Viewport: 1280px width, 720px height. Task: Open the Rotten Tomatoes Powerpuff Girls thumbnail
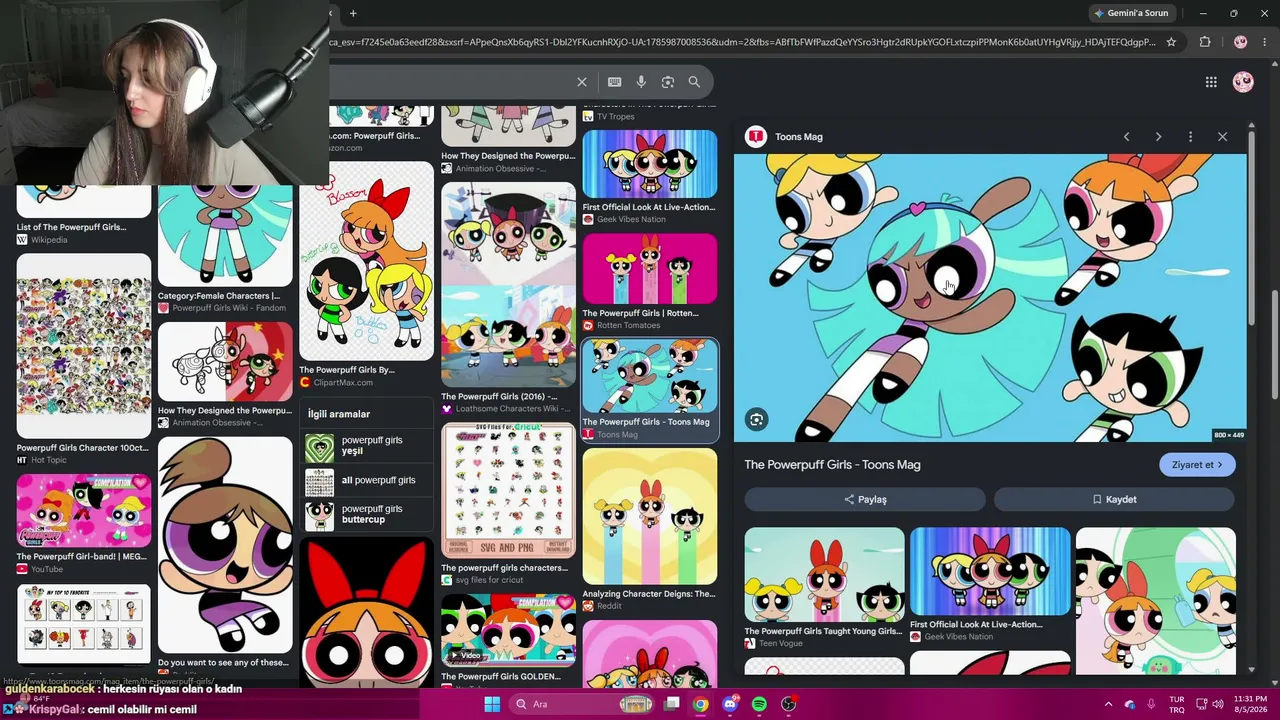pyautogui.click(x=650, y=269)
